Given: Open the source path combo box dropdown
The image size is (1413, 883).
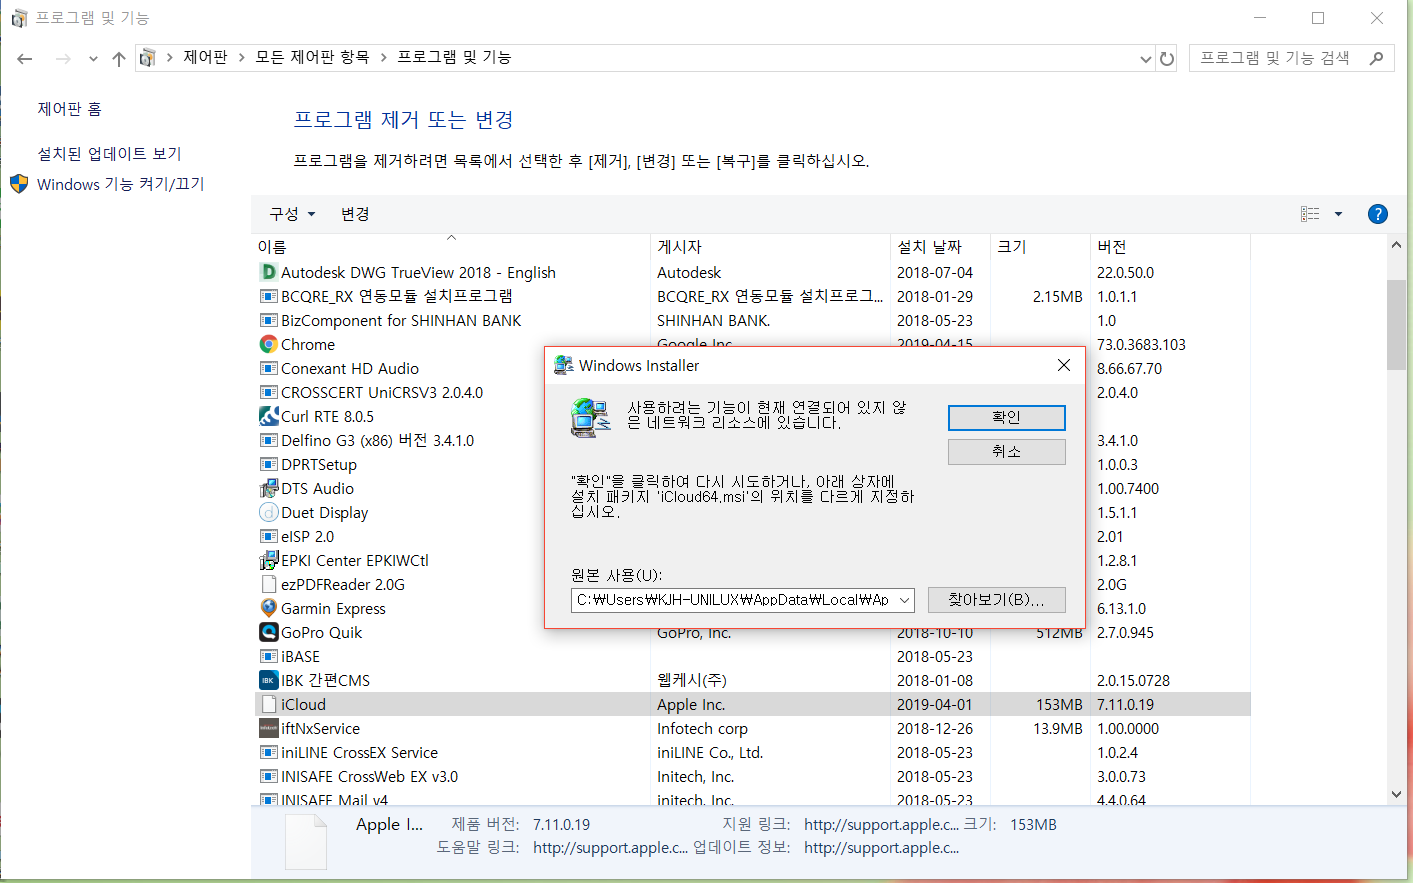Looking at the screenshot, I should pyautogui.click(x=904, y=600).
